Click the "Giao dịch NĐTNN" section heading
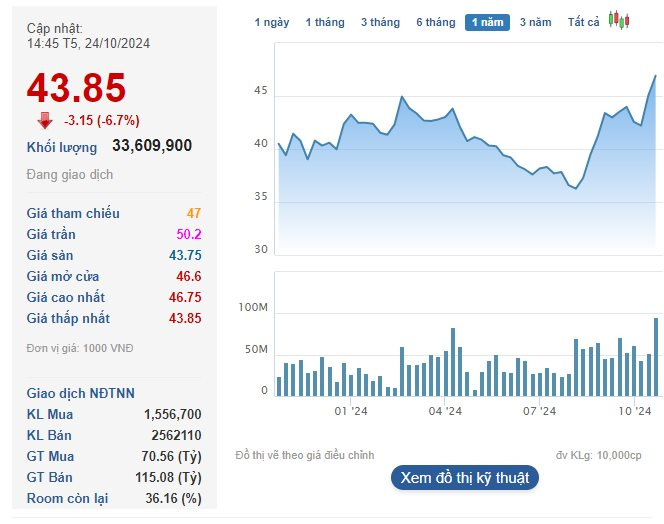 pyautogui.click(x=81, y=393)
